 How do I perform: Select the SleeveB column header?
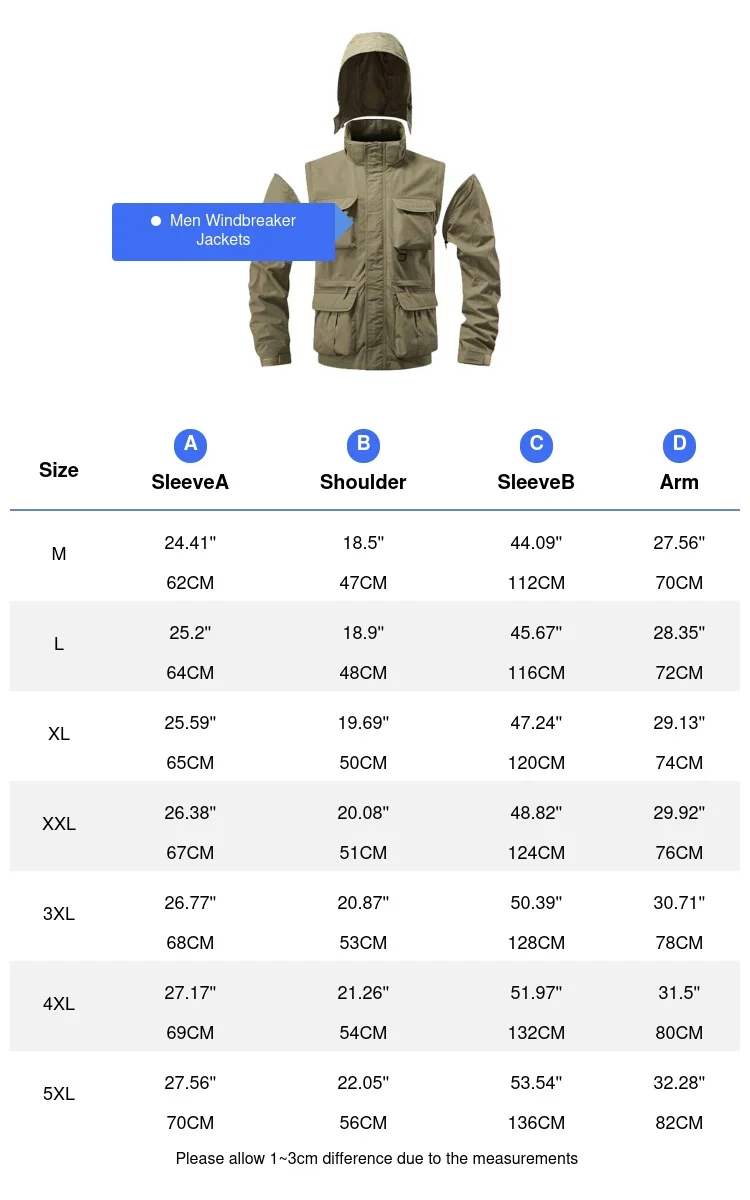click(536, 482)
